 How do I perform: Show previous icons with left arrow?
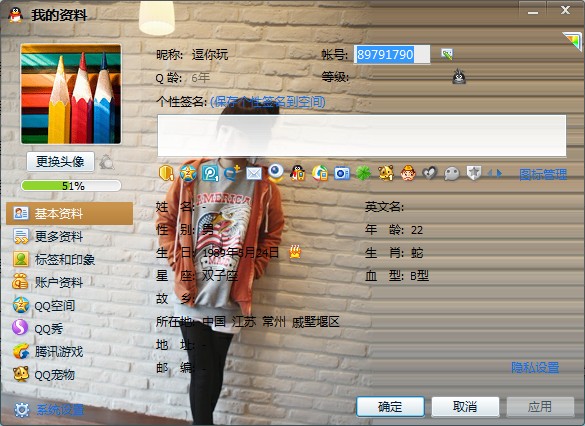(490, 173)
